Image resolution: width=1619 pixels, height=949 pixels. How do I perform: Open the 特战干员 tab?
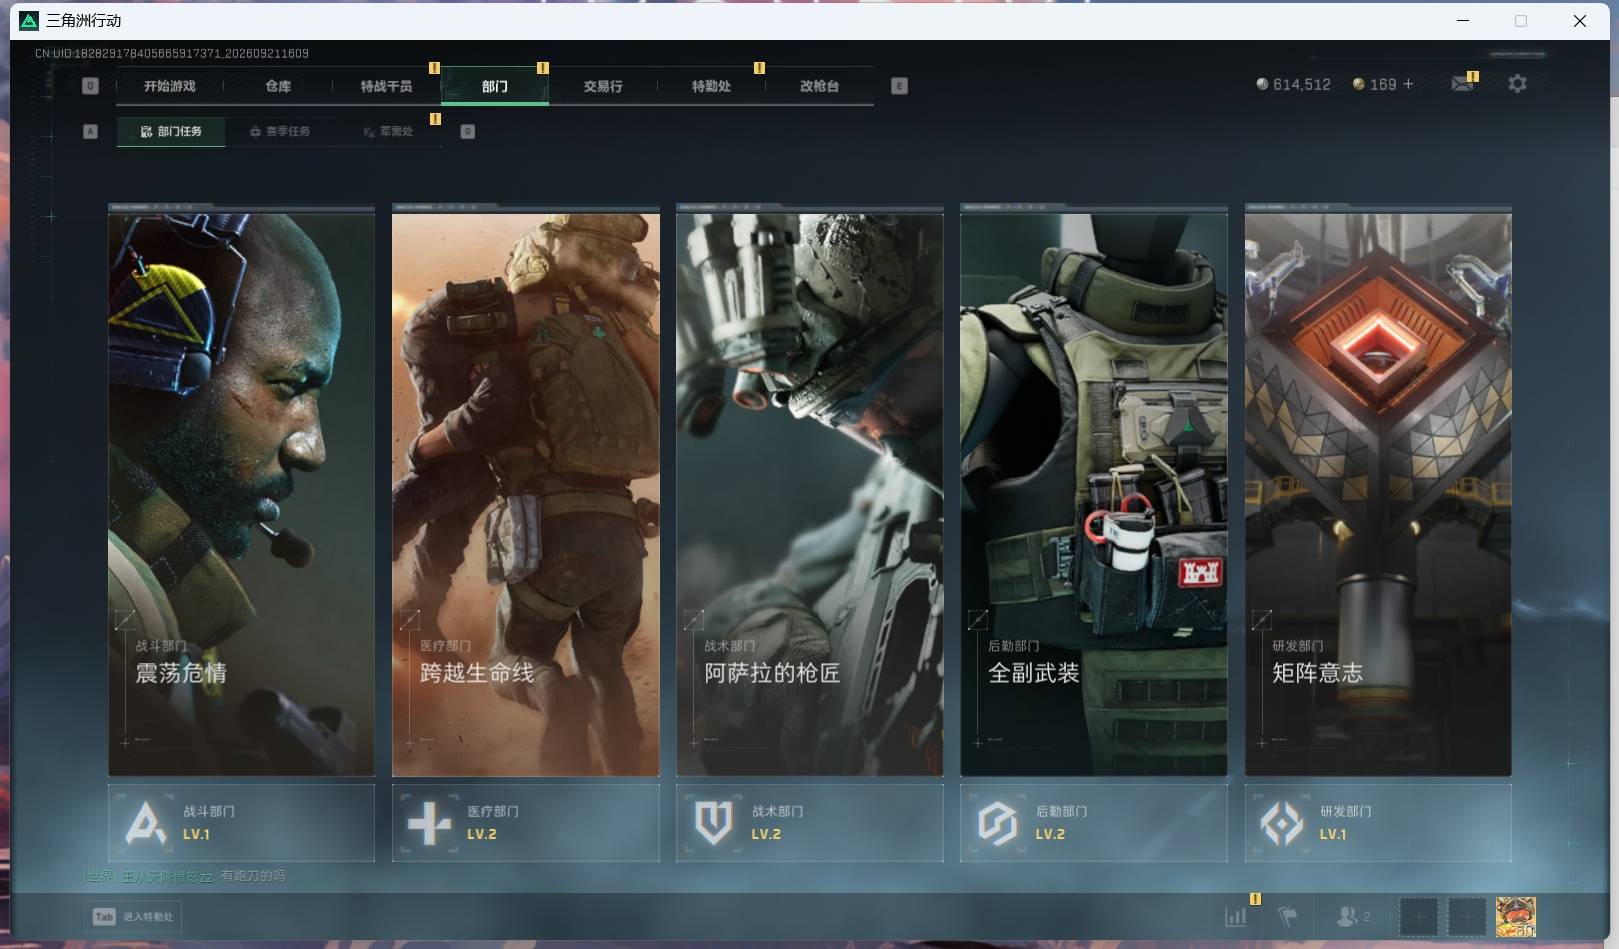coord(386,86)
